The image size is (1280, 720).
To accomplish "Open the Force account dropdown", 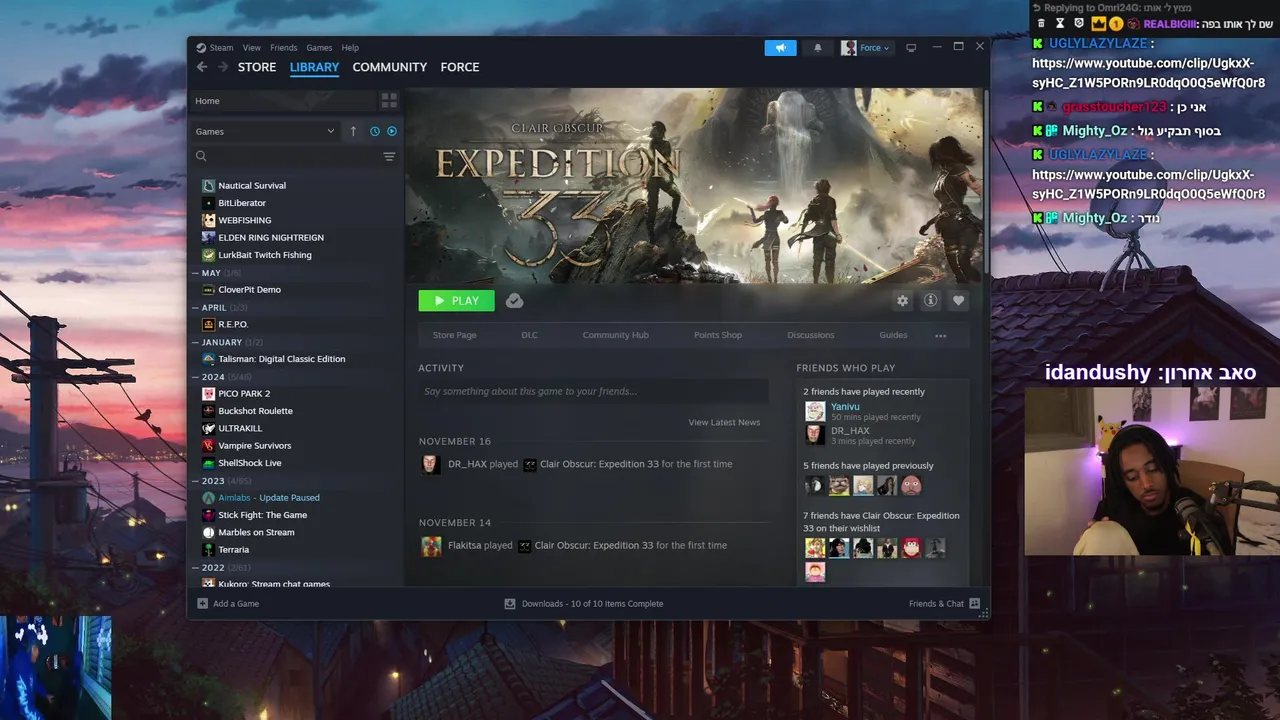I will 866,47.
